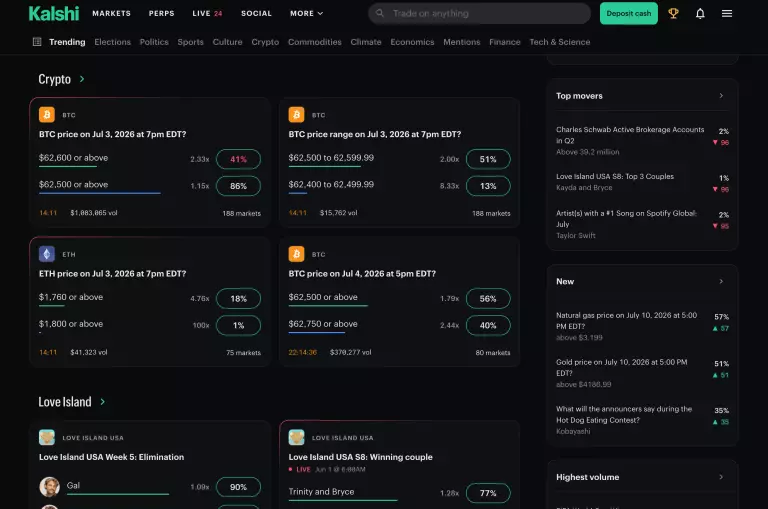Open the notifications bell
768x509 pixels.
point(700,14)
